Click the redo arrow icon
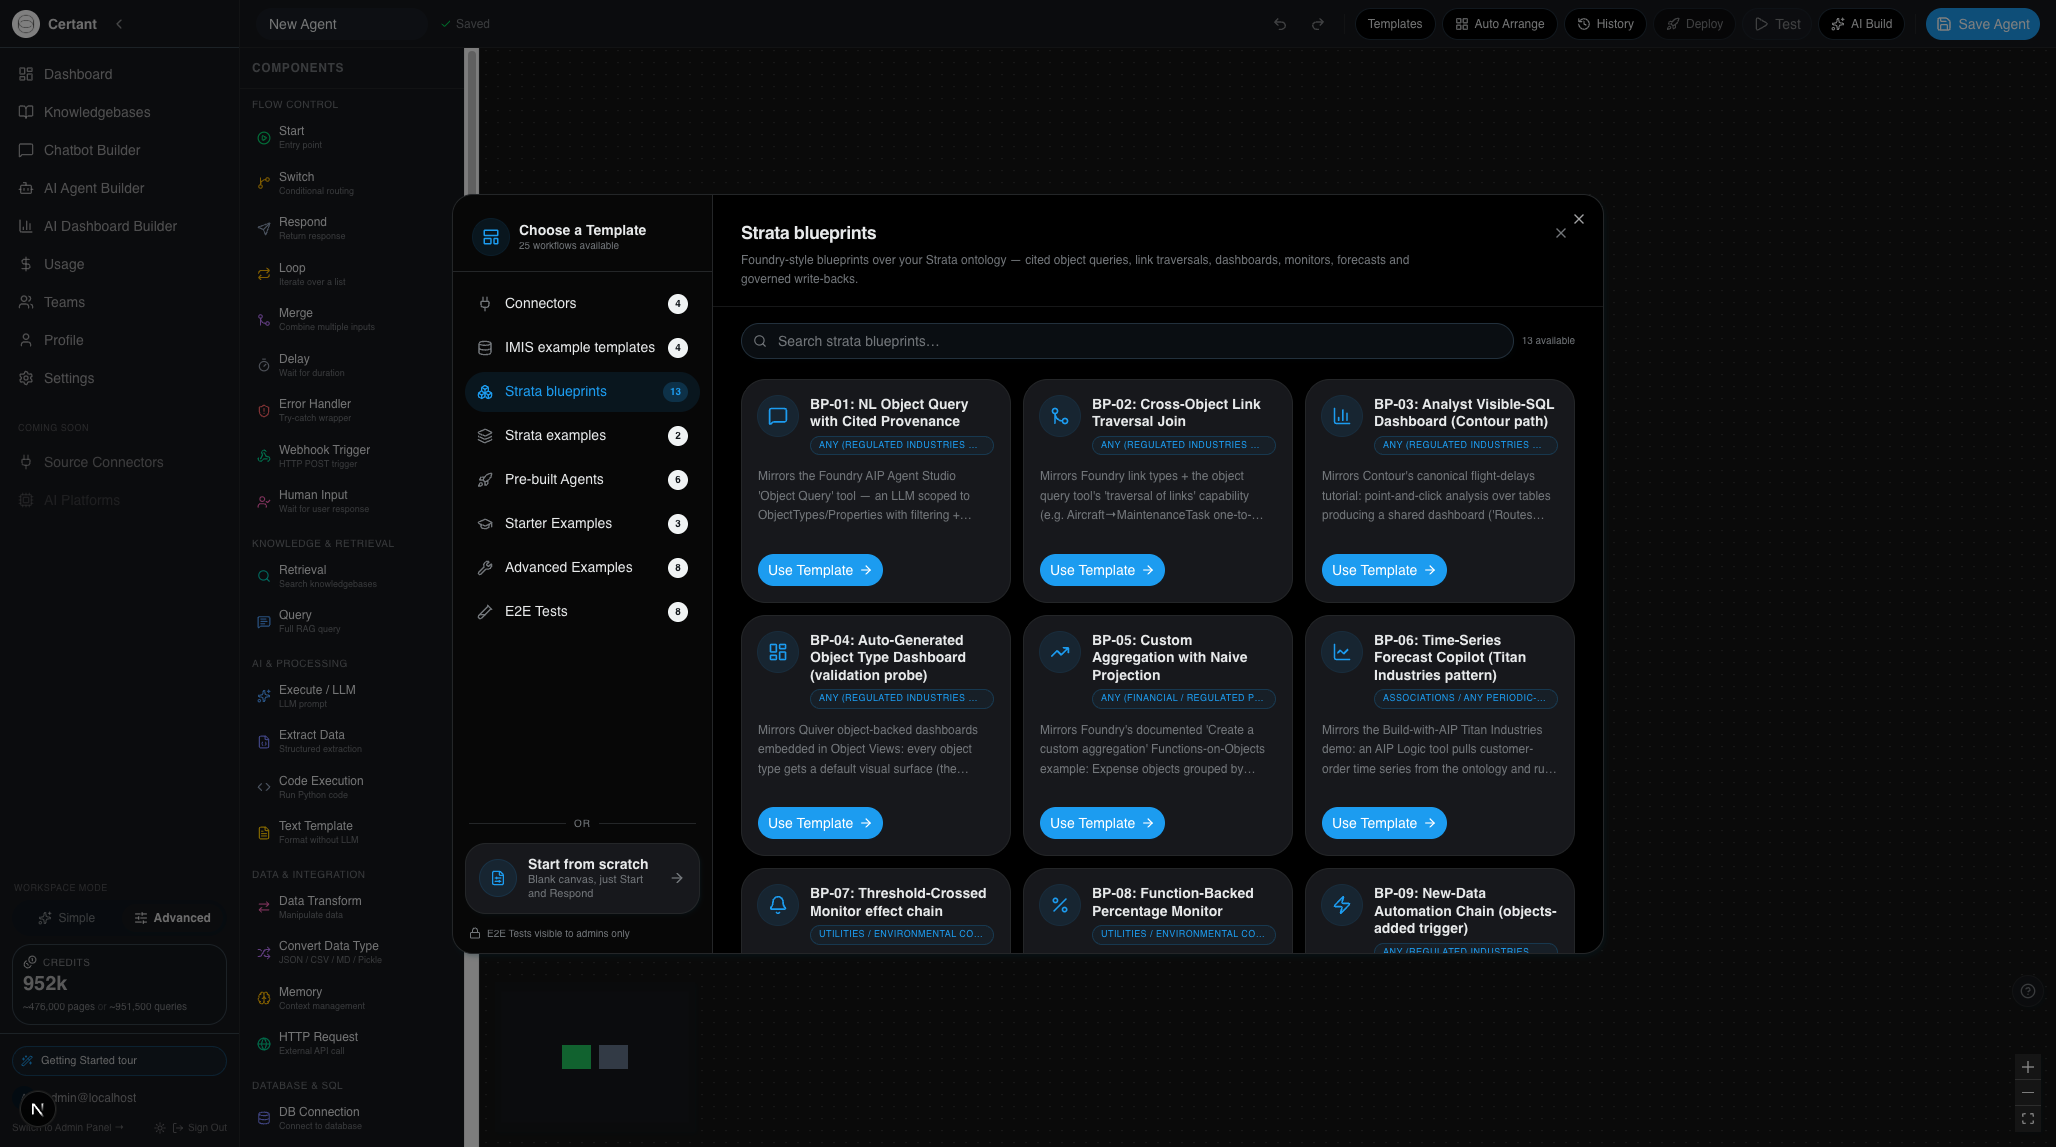Viewport: 2056px width, 1147px height. pyautogui.click(x=1318, y=24)
